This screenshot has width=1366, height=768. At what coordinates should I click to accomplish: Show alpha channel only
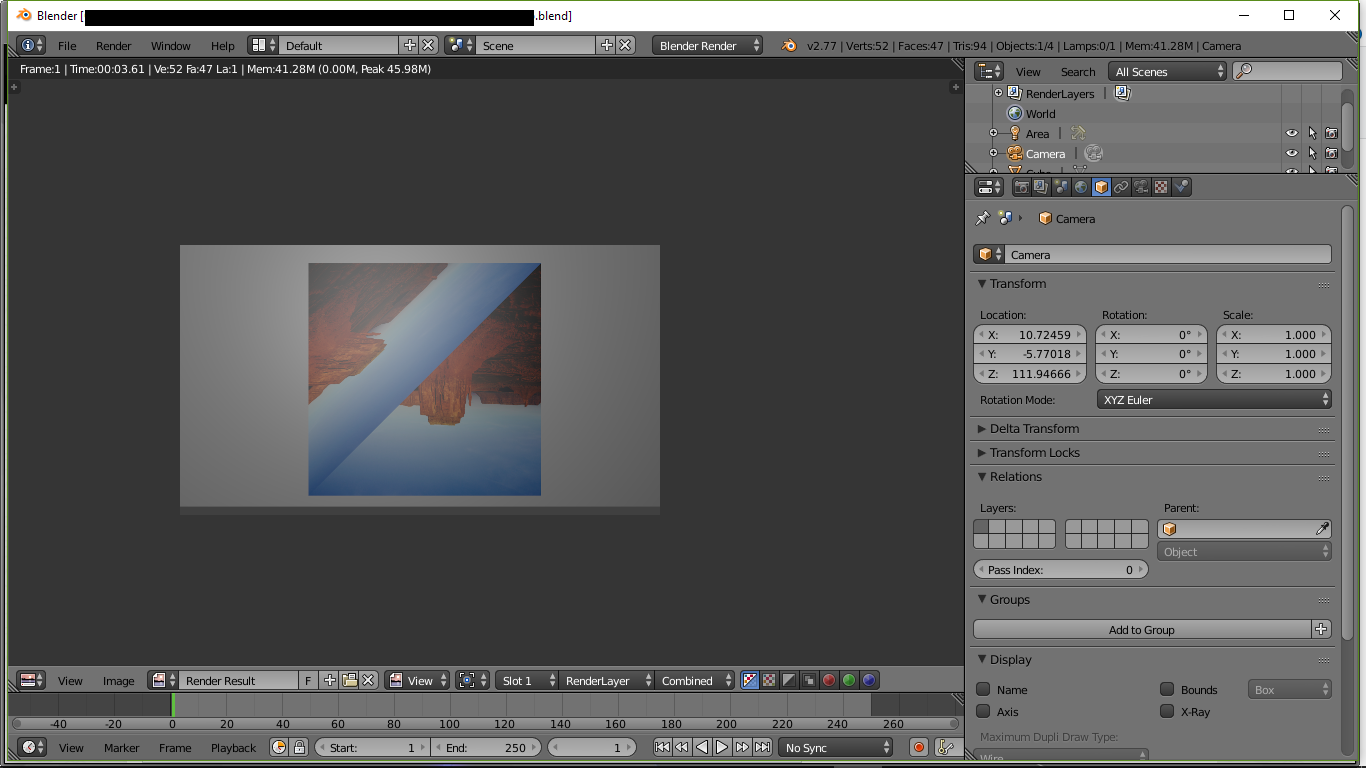[789, 680]
